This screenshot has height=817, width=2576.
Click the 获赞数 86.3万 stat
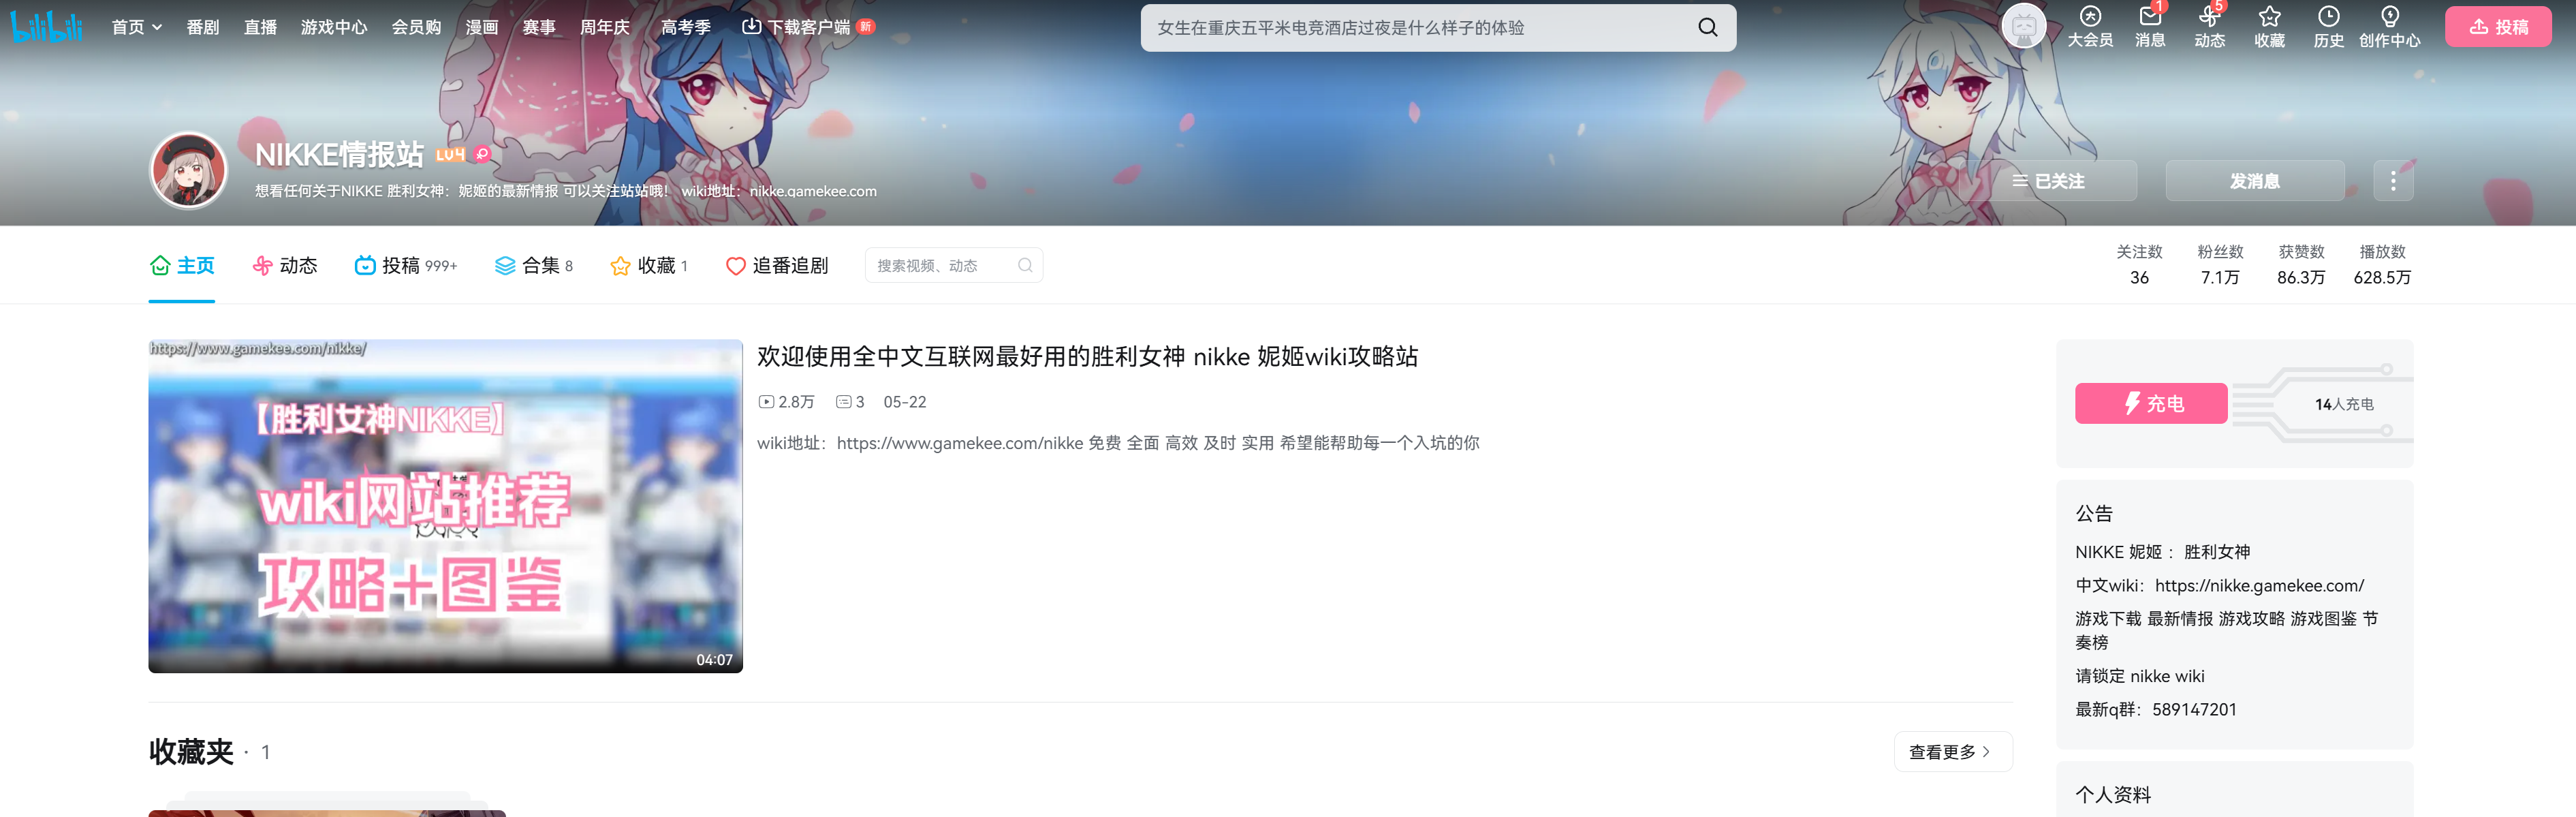tap(2301, 265)
